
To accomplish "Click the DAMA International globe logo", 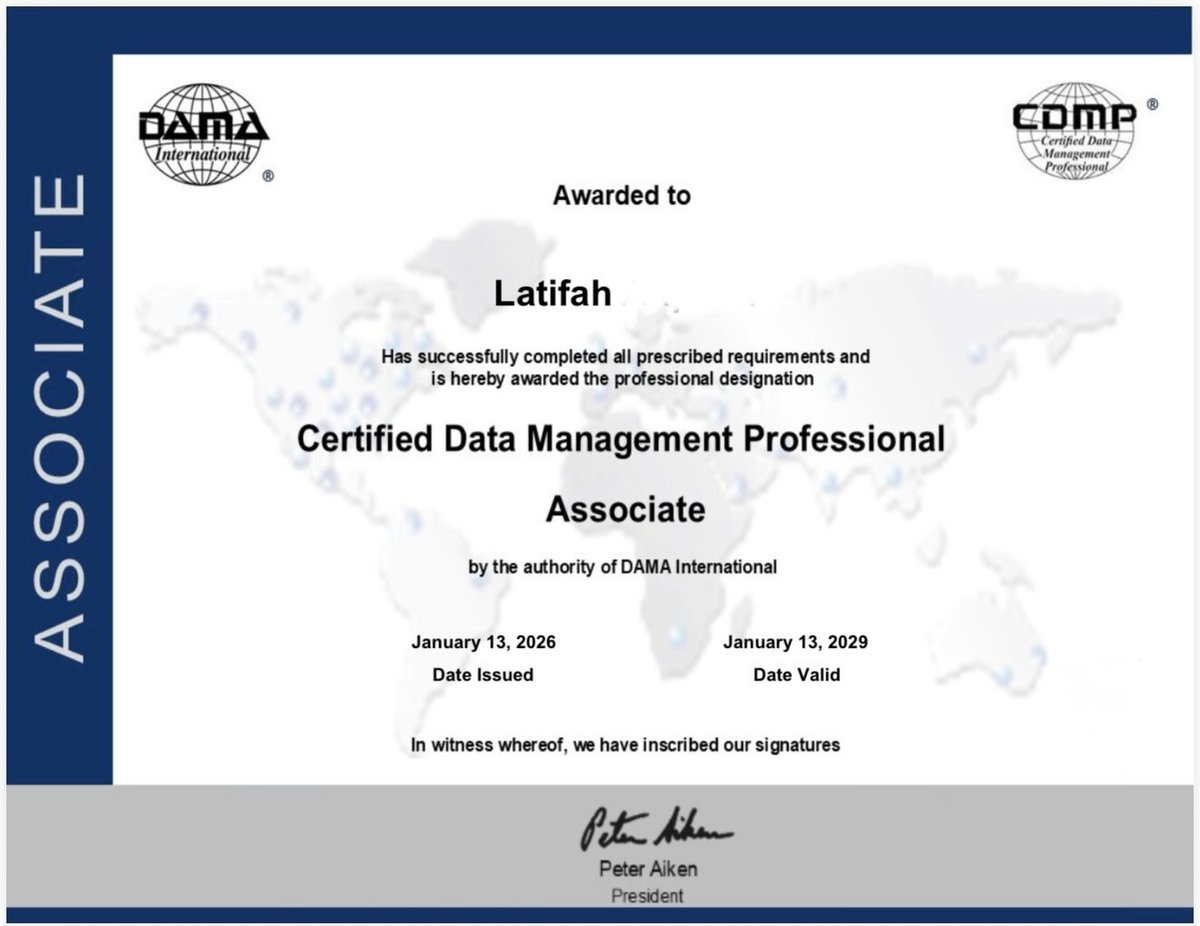I will 204,134.
